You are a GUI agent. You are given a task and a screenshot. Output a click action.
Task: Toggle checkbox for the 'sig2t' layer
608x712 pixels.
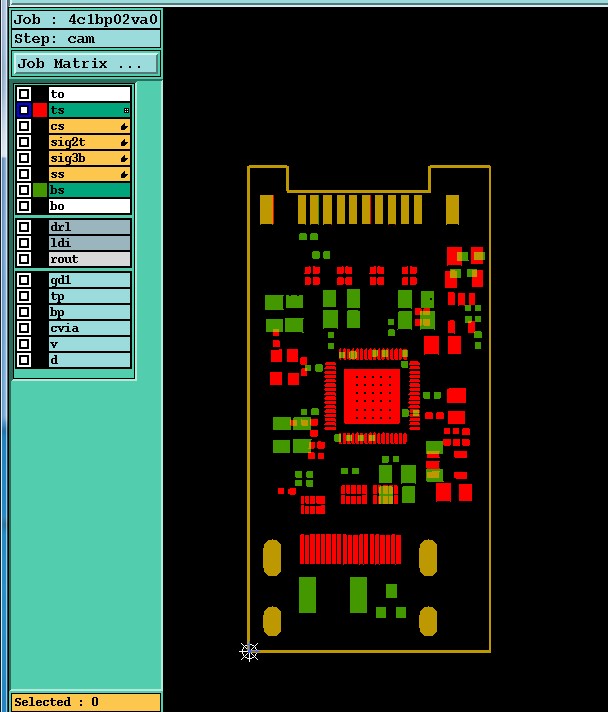(x=24, y=142)
